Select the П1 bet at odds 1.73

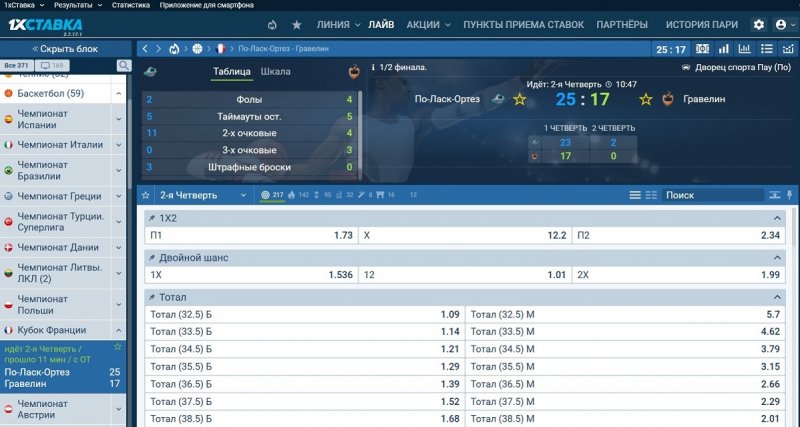250,235
